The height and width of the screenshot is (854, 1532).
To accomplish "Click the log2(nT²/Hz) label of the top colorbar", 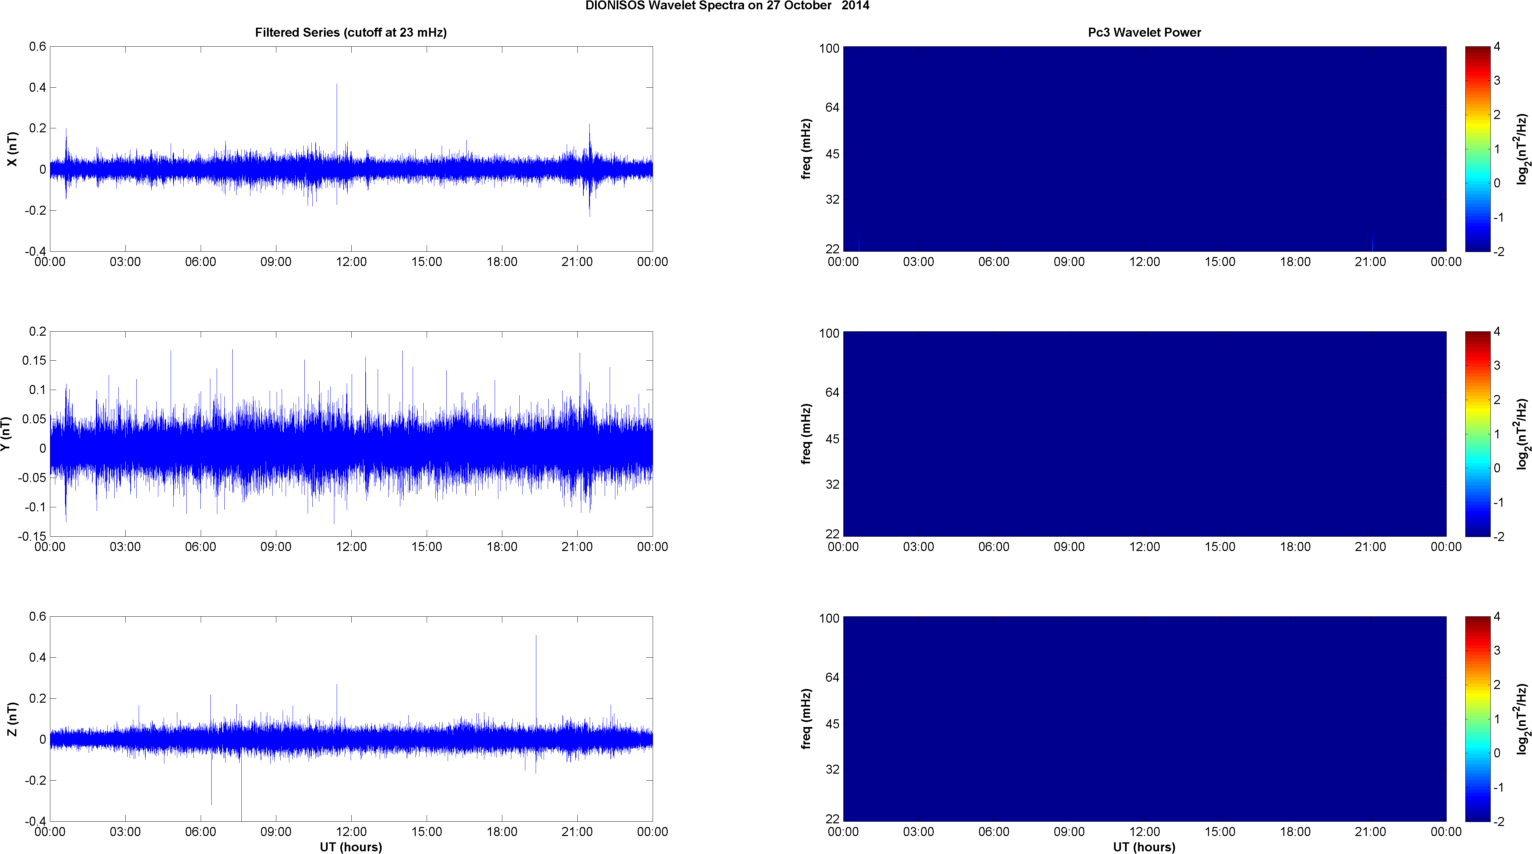I will tap(1523, 149).
